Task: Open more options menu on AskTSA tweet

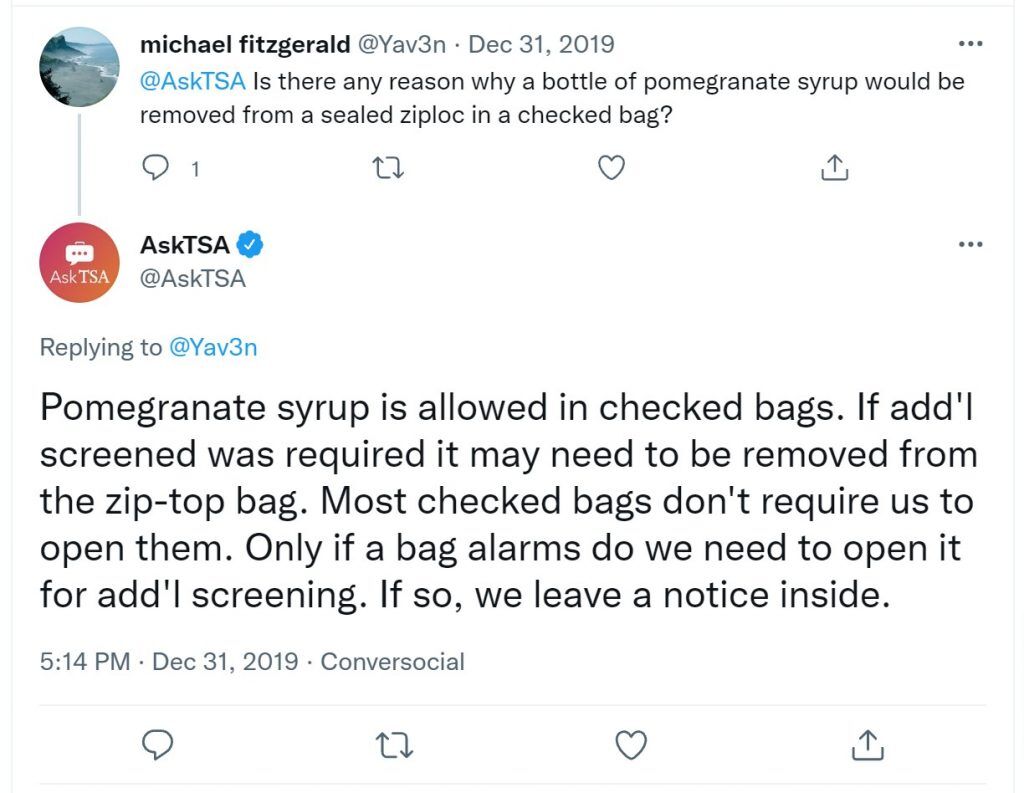Action: 970,244
